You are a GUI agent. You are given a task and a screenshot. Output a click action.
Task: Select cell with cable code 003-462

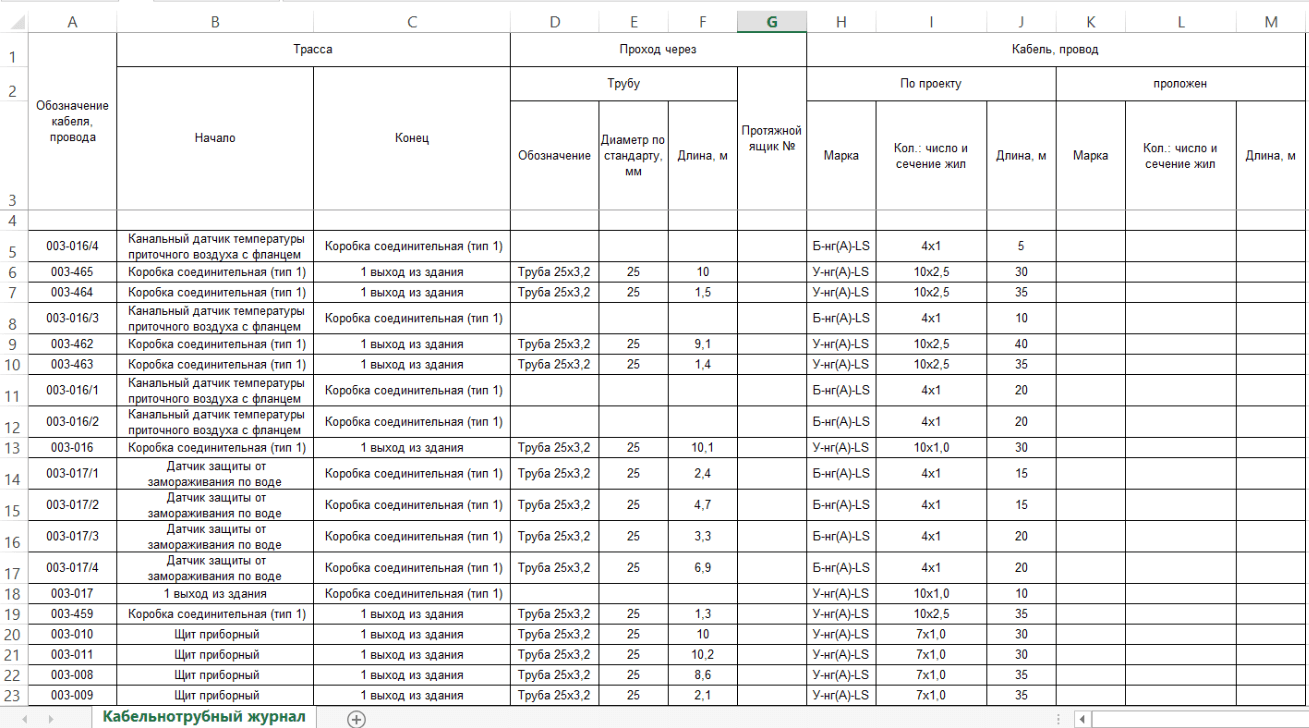(x=72, y=344)
